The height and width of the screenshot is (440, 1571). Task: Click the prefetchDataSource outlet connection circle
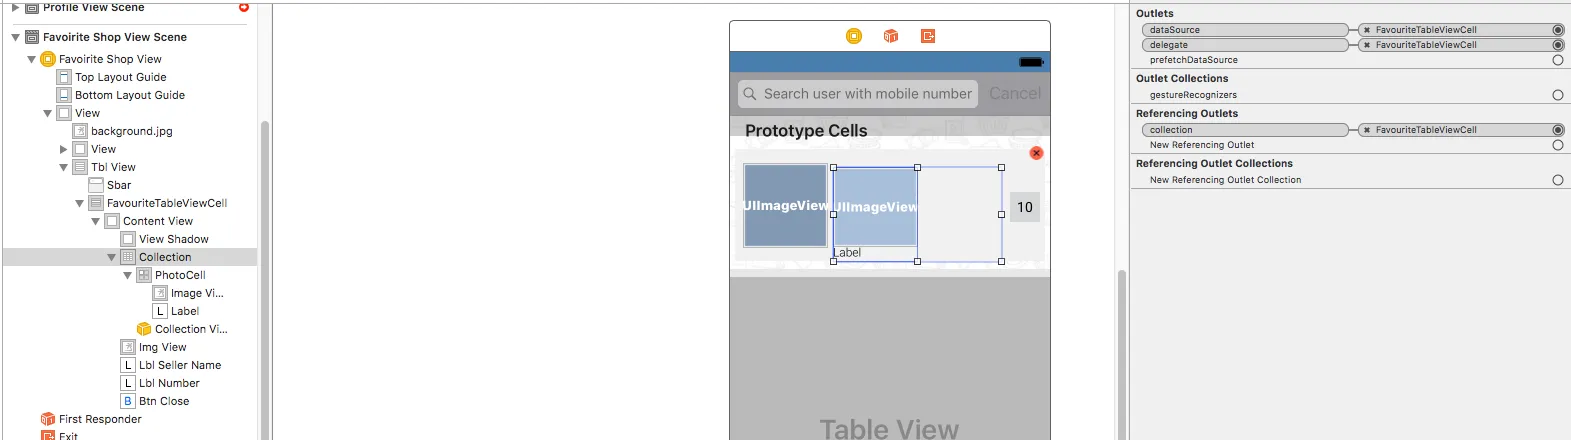pyautogui.click(x=1558, y=60)
